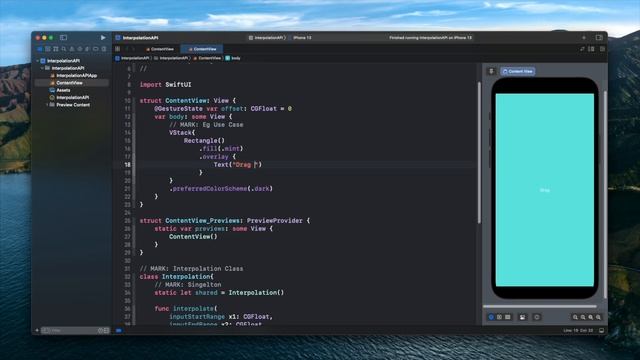Open the project navigator tab
640x360 pixels.
tap(40, 49)
